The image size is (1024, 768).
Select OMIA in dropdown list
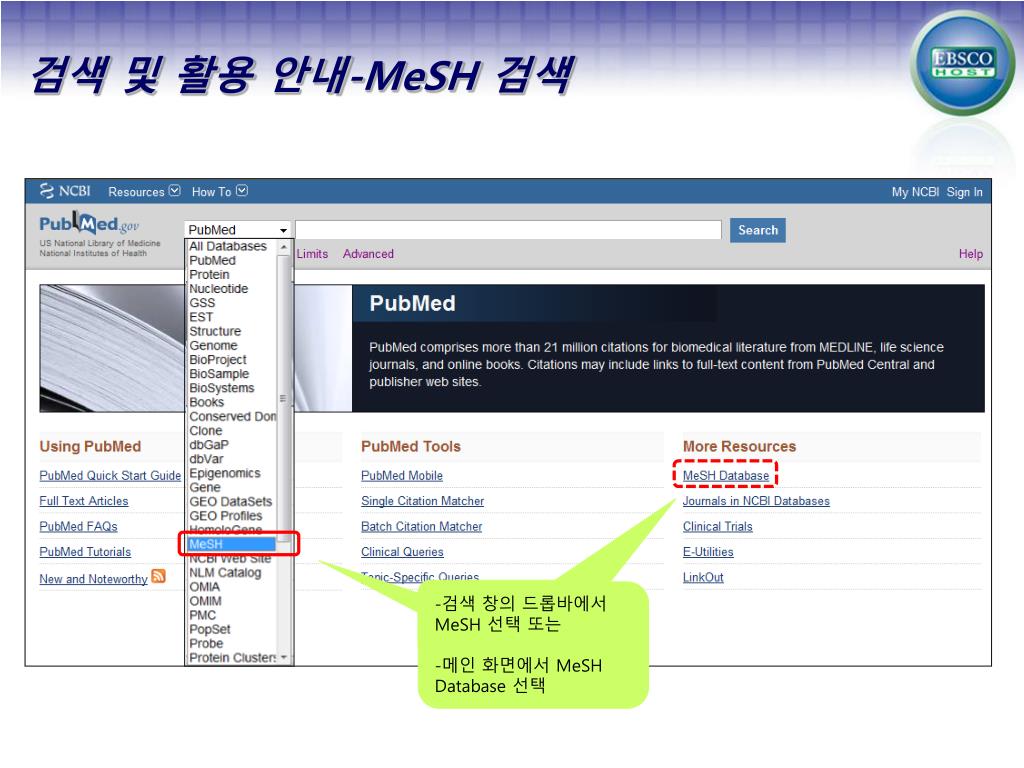pyautogui.click(x=204, y=587)
